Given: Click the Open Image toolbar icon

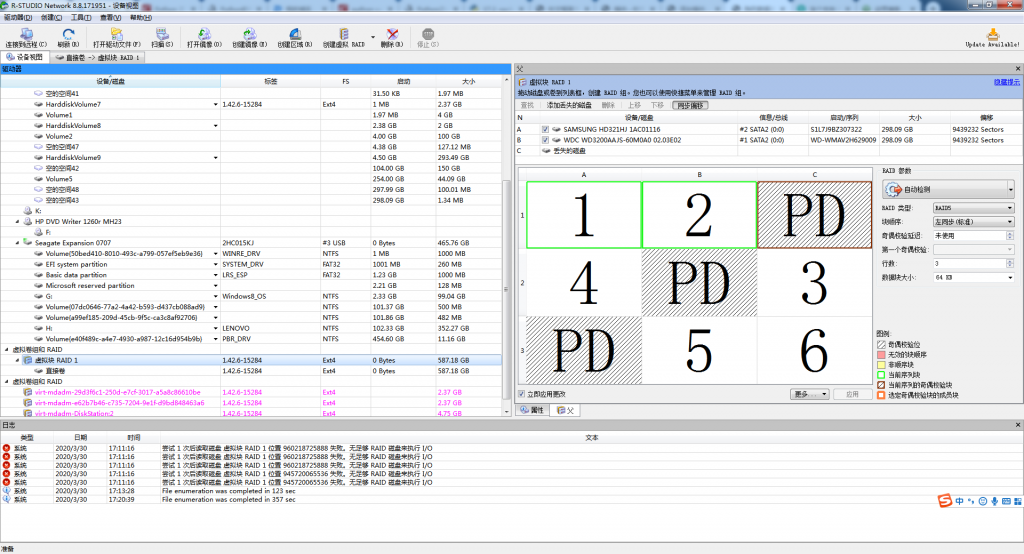Looking at the screenshot, I should 203,37.
